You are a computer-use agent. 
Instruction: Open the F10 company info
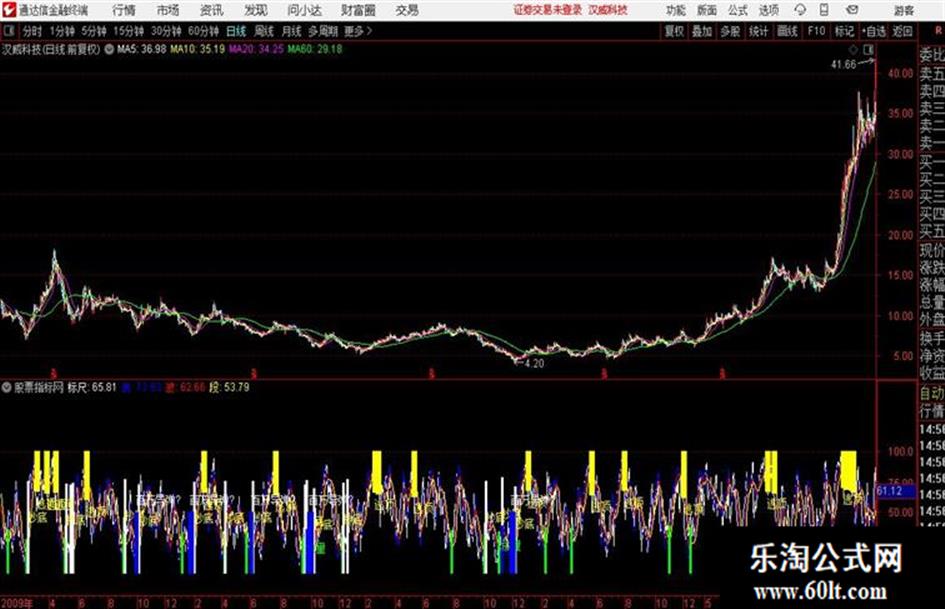[x=816, y=31]
